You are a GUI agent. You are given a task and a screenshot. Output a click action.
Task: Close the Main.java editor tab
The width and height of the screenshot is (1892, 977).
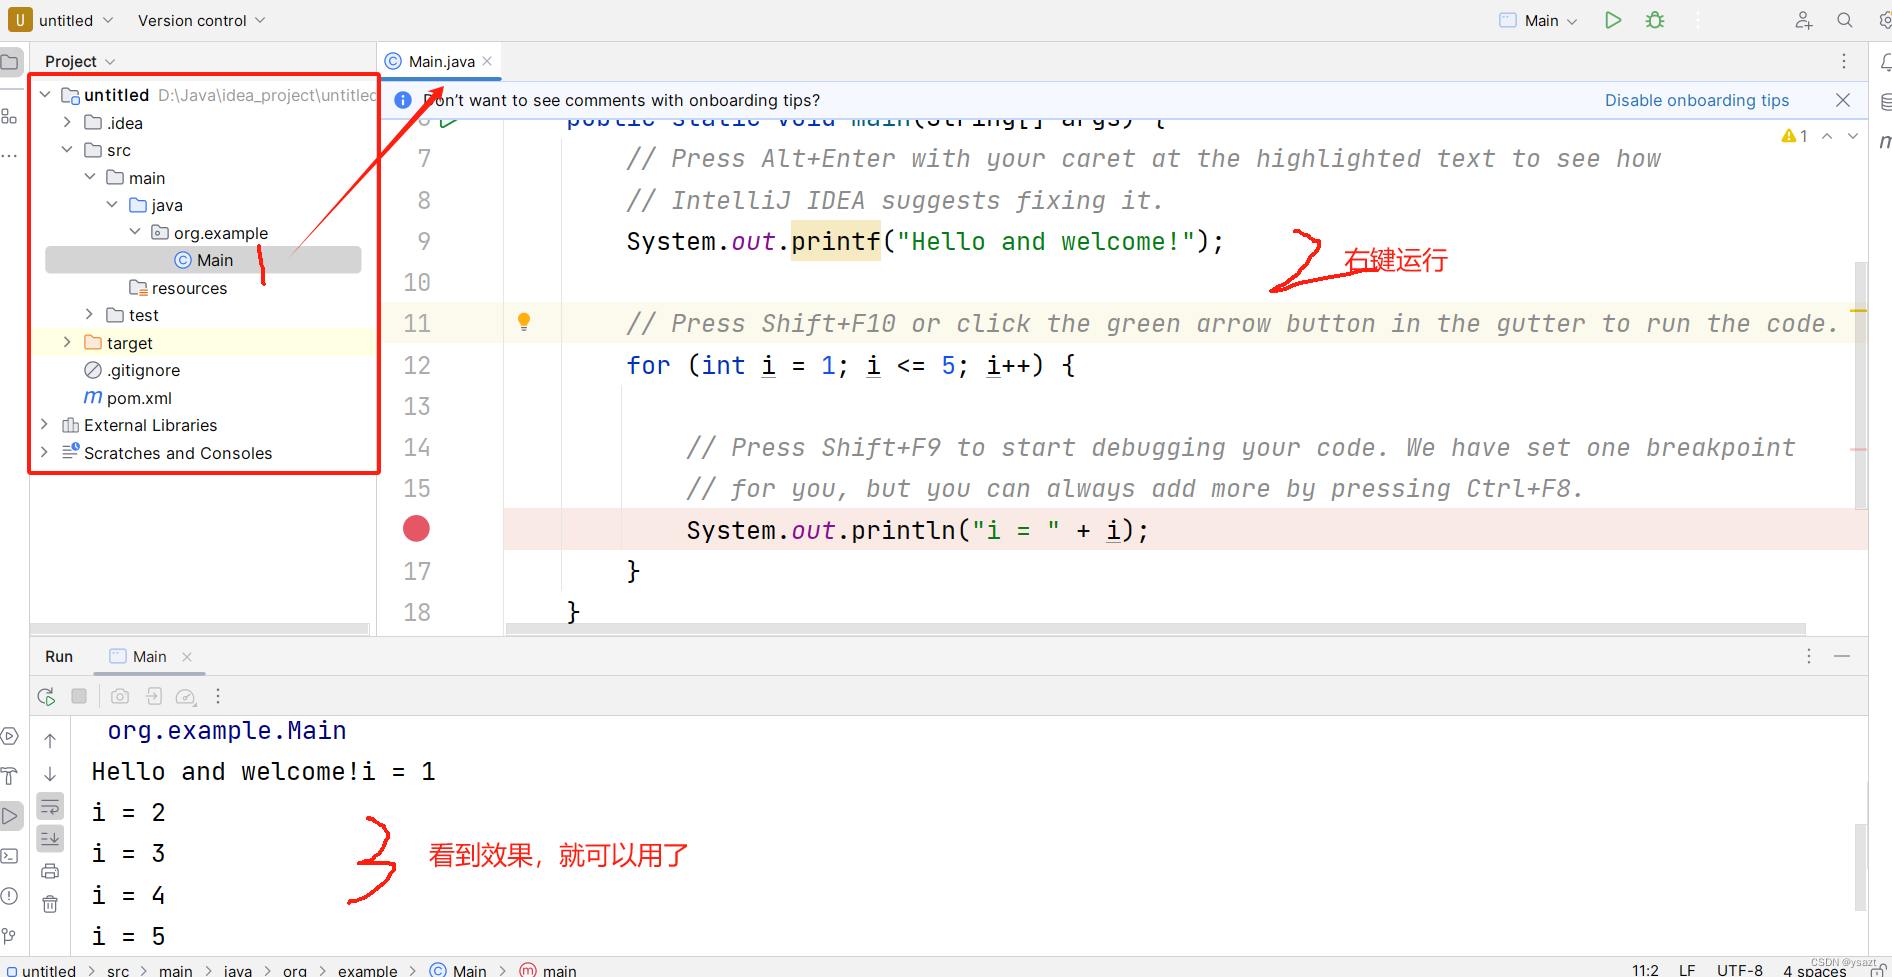coord(487,61)
